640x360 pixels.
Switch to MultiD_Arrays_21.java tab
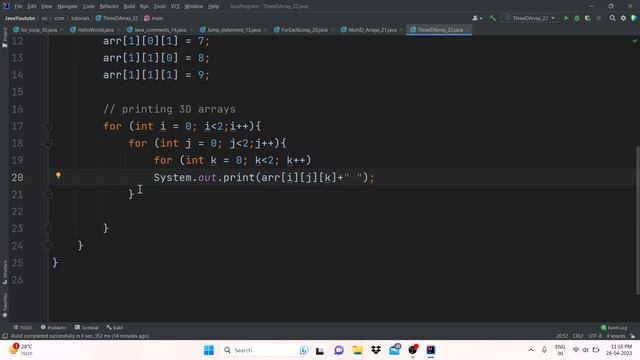372,30
